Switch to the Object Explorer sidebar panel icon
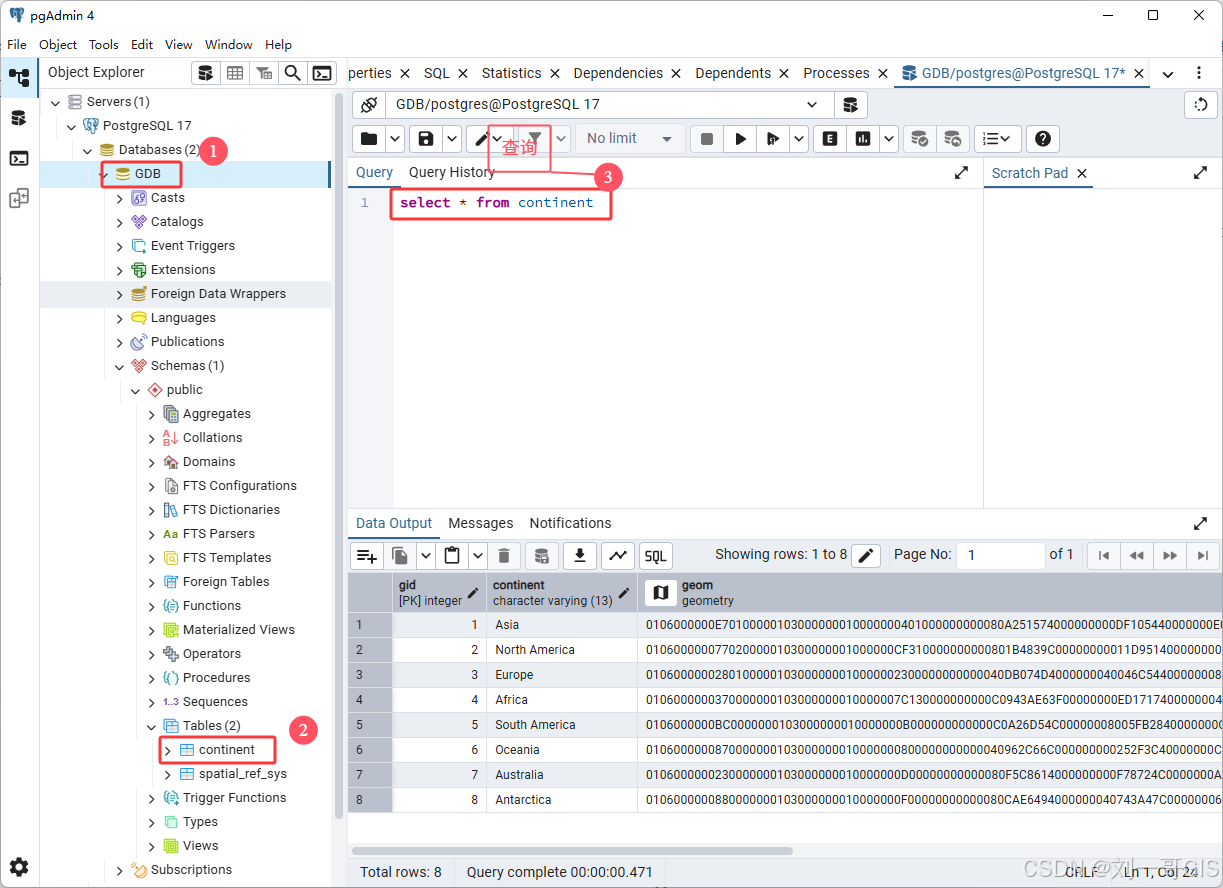1223x888 pixels. (x=19, y=77)
